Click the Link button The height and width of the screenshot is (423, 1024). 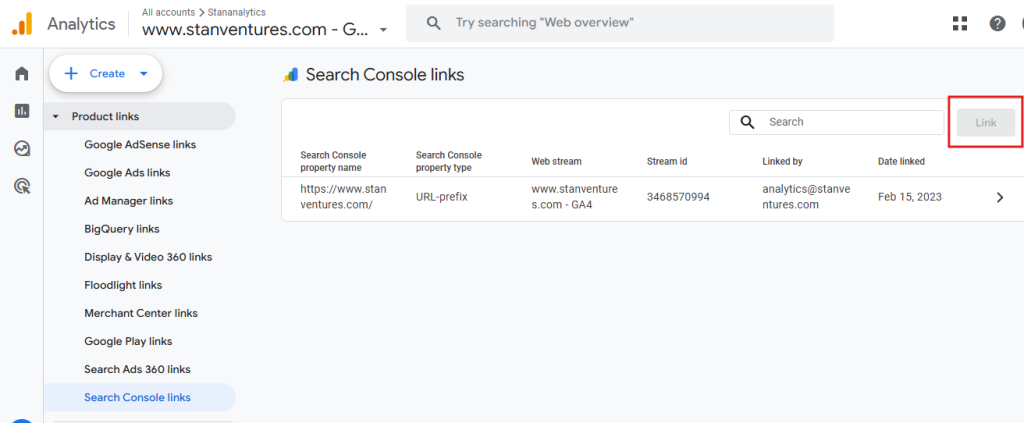click(985, 122)
